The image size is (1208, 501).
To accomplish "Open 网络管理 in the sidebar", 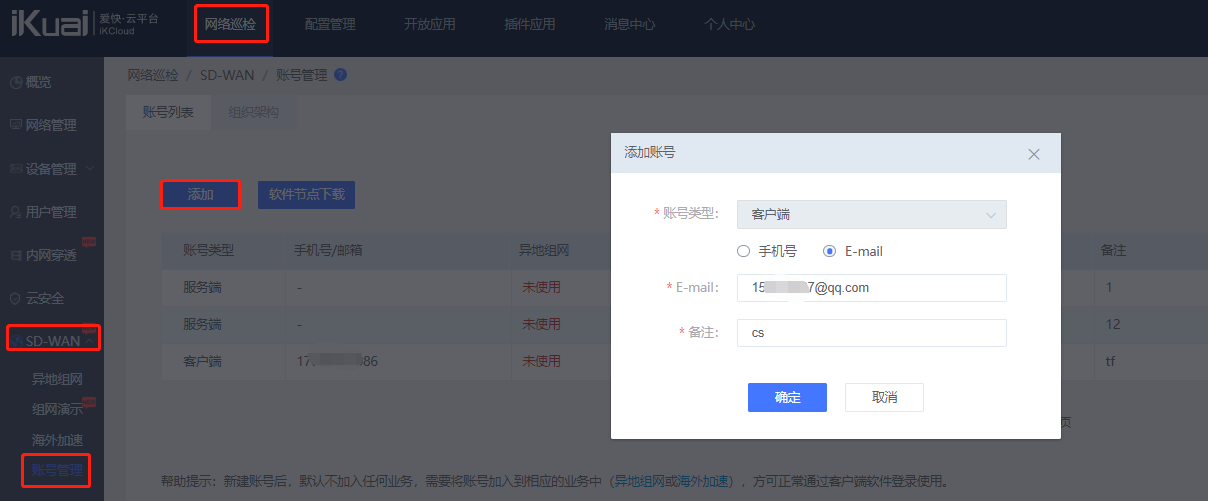I will coord(51,125).
